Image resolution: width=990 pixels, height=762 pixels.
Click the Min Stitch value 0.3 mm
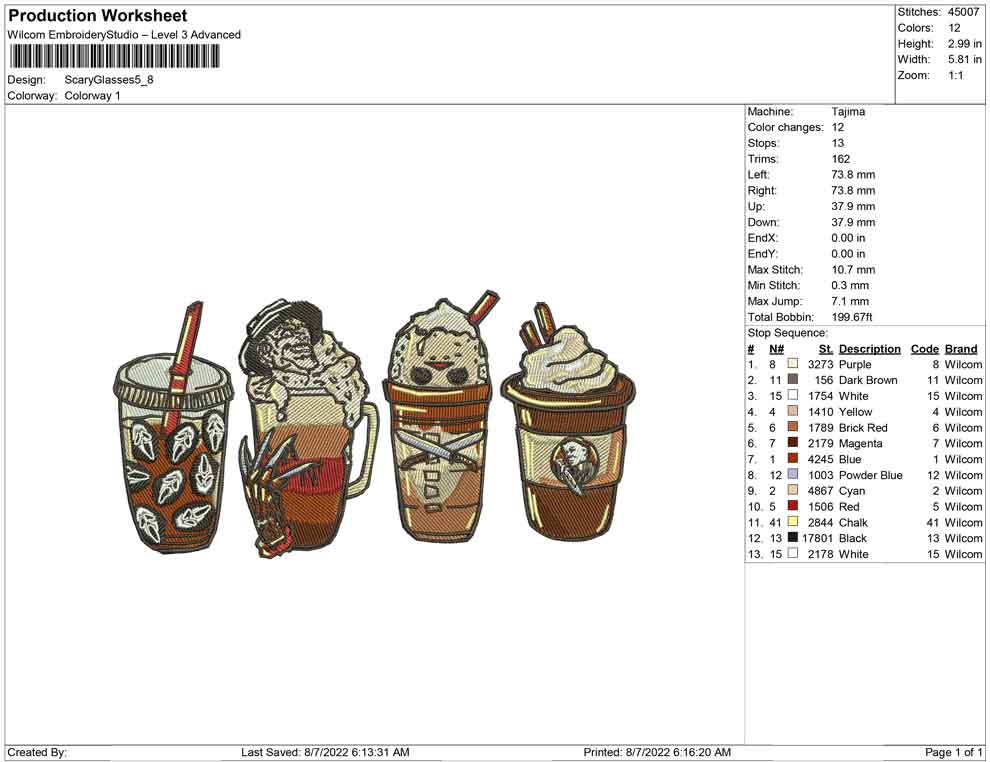[850, 285]
